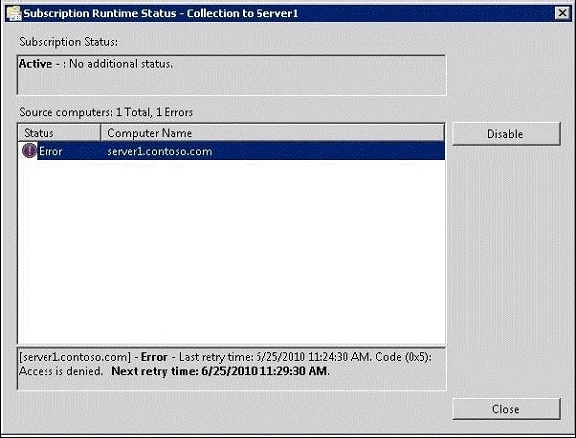Select the server1.contoso.com computer name entry
This screenshot has width=576, height=438.
(160, 151)
